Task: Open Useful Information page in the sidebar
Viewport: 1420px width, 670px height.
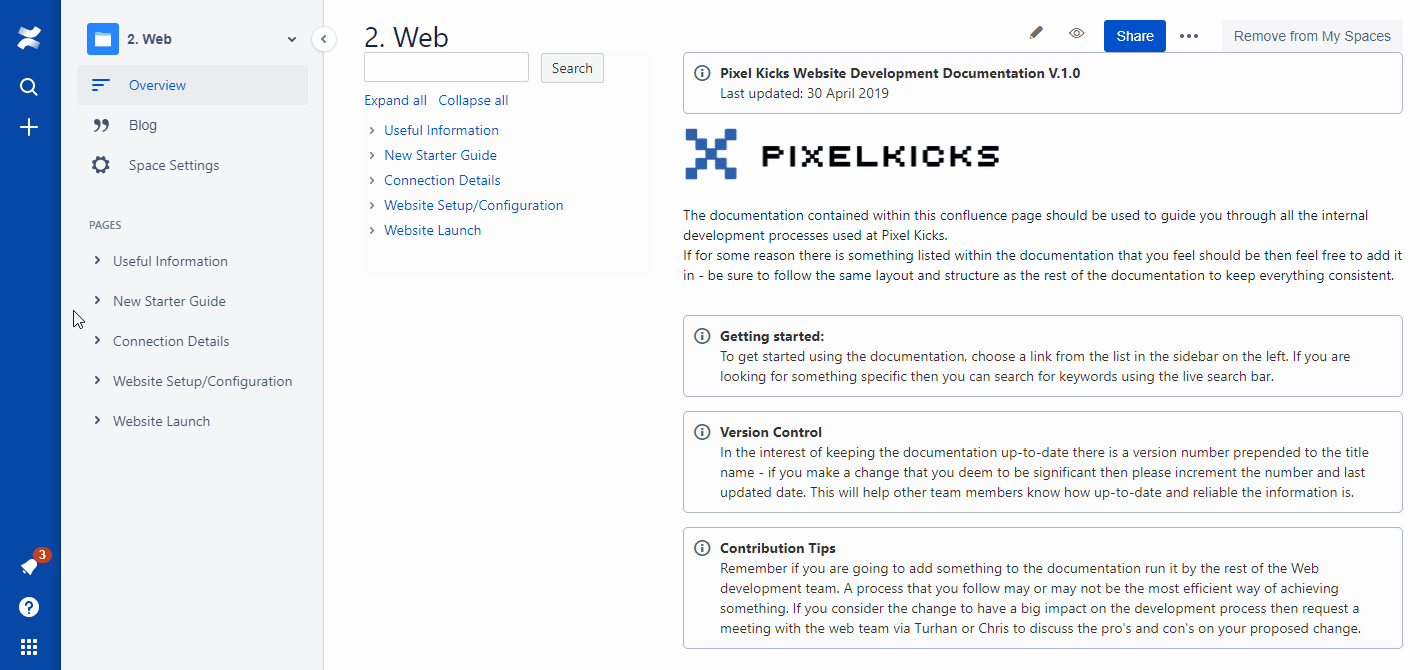Action: click(x=170, y=261)
